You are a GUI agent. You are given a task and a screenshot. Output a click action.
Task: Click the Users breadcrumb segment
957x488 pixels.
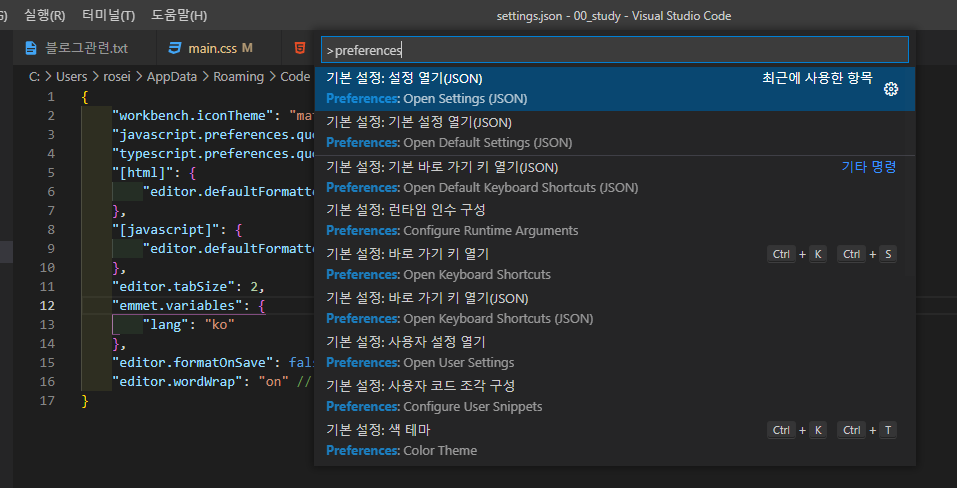tap(71, 77)
